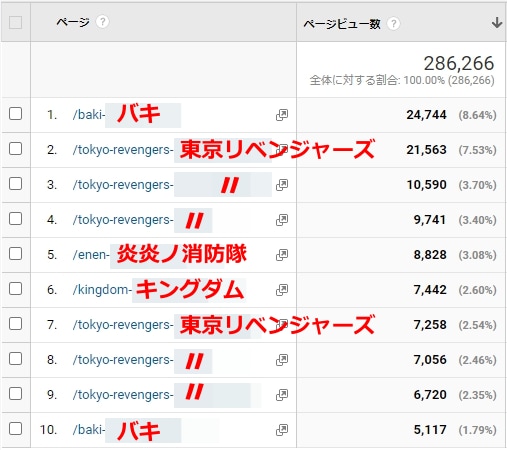Image resolution: width=507 pixels, height=450 pixels.
Task: Select the total pageviews value 286,266
Action: point(459,63)
